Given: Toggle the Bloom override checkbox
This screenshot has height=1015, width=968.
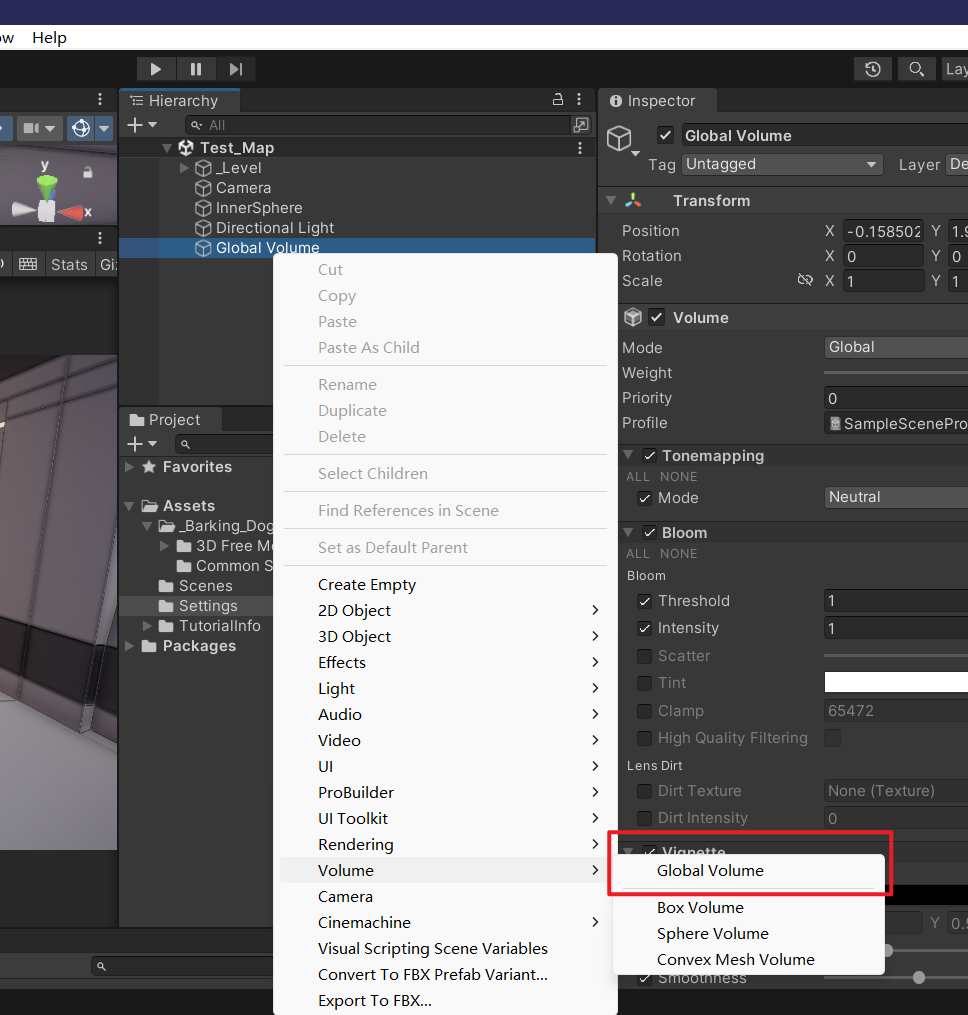Looking at the screenshot, I should (x=649, y=533).
